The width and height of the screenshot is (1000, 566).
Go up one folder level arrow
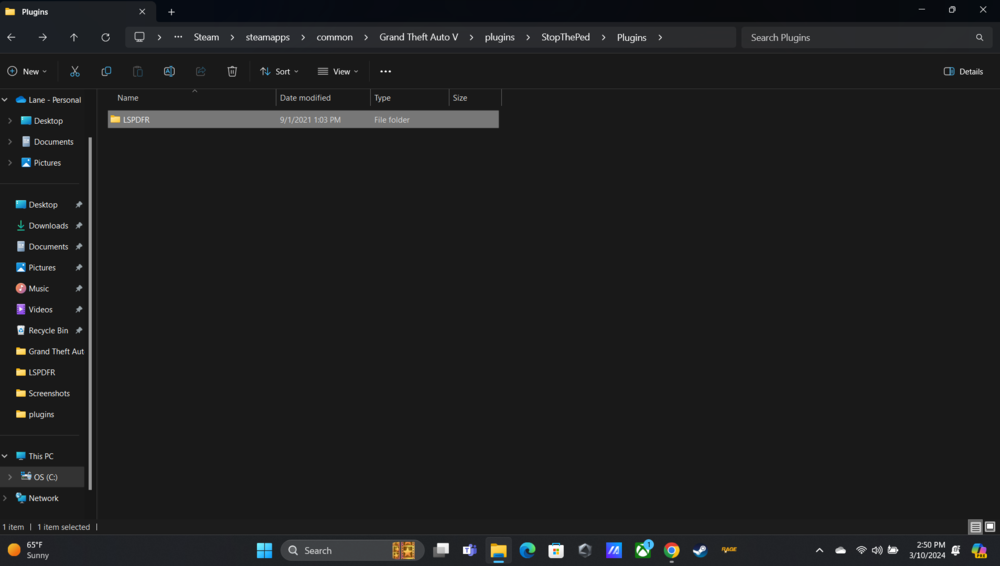[74, 38]
